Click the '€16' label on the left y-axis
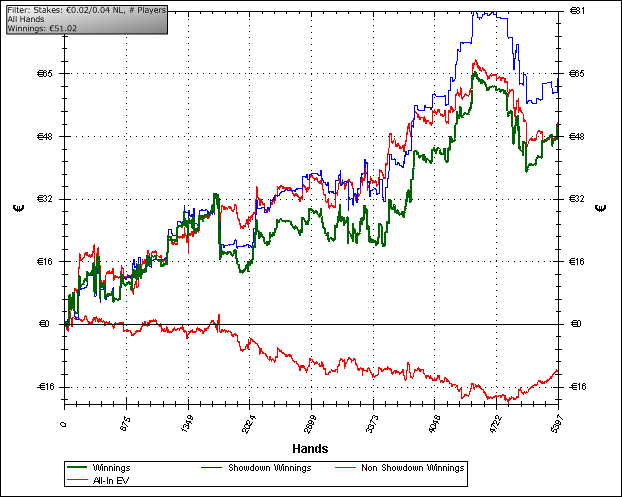622x497 pixels. [x=44, y=261]
